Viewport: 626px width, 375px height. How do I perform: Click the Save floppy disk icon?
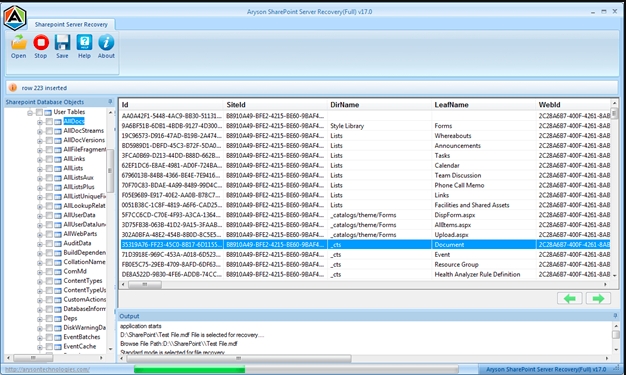pos(62,42)
